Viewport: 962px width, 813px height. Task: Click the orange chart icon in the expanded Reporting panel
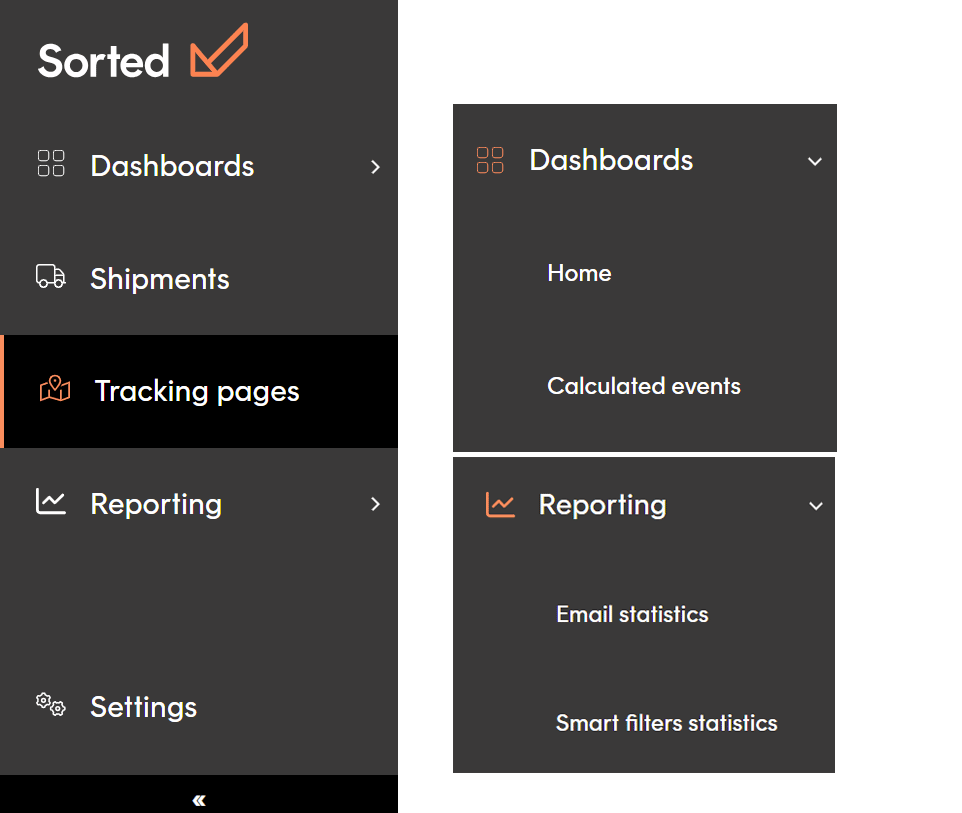pos(500,504)
